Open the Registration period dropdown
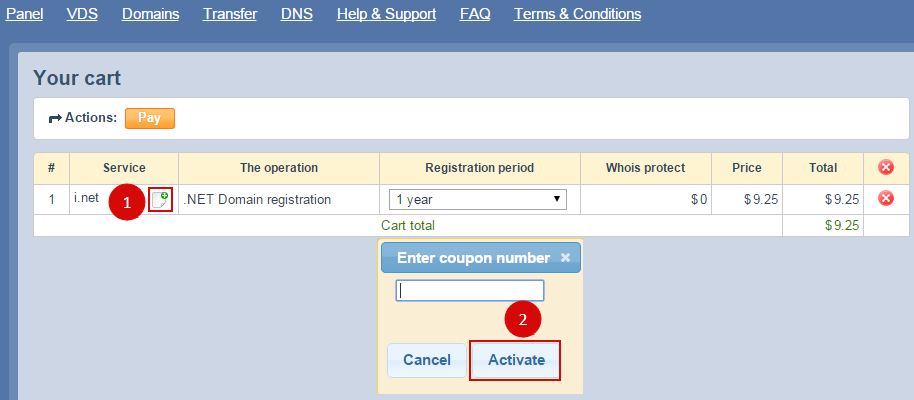 pos(477,199)
